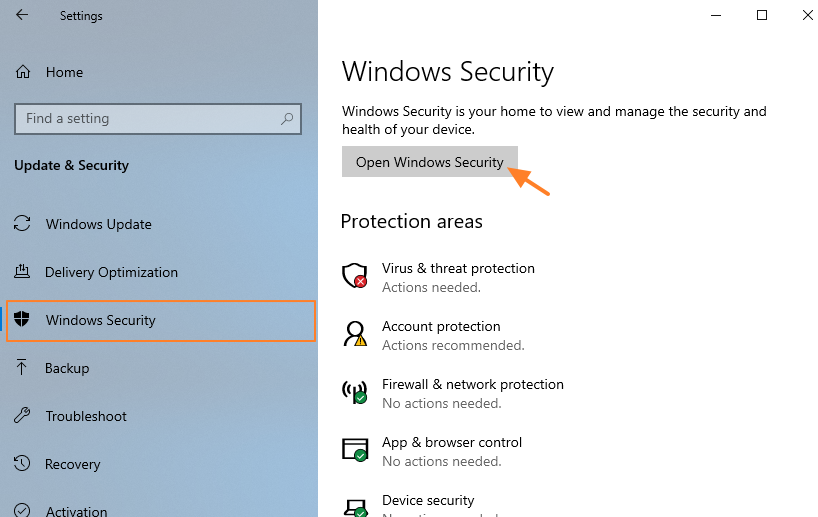
Task: Click the Home house icon
Action: [x=23, y=72]
